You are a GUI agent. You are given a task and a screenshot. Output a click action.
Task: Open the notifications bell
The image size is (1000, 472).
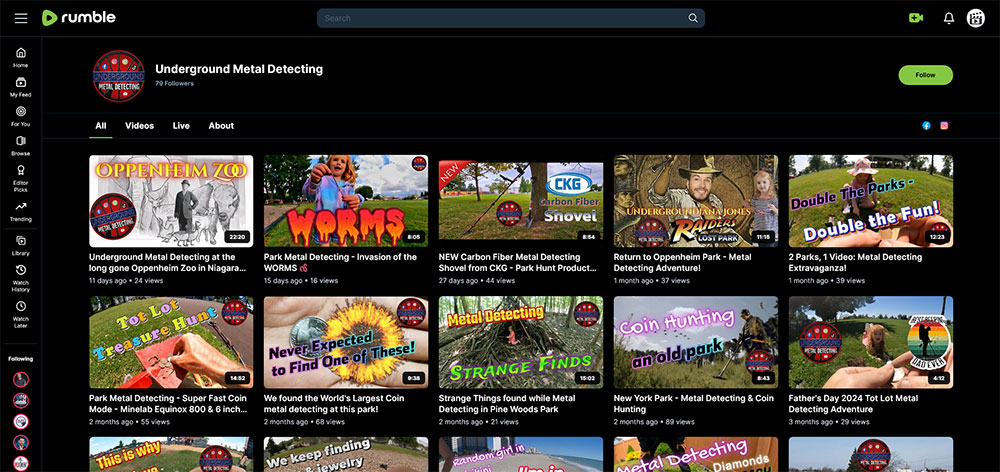[949, 18]
